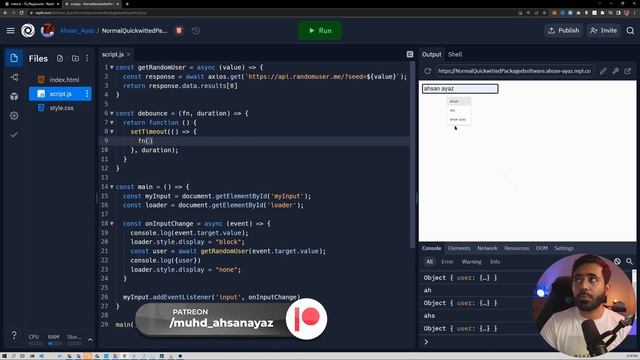Click the Replit logo
Image resolution: width=640 pixels, height=360 pixels.
click(x=28, y=31)
